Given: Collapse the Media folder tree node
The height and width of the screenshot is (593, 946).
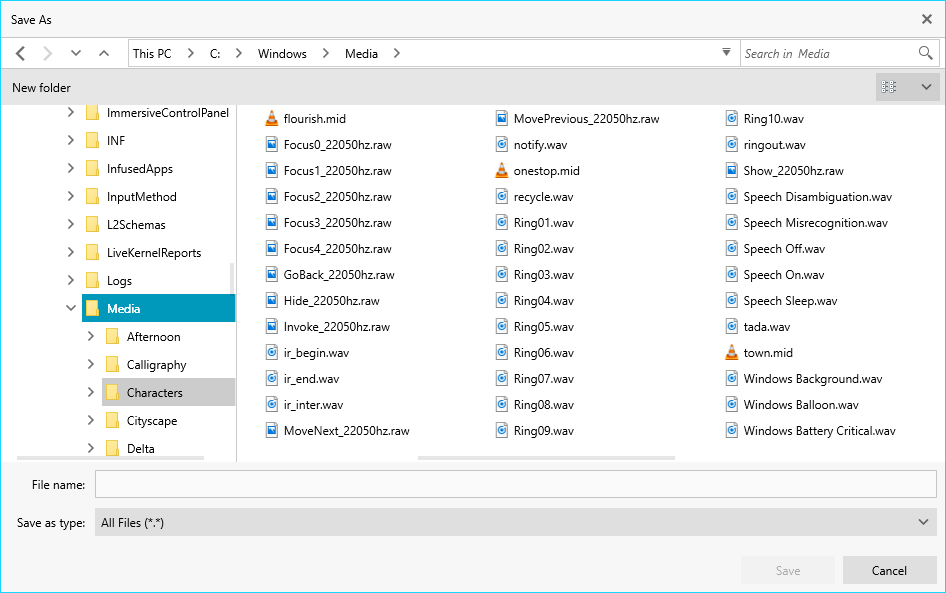Looking at the screenshot, I should [71, 308].
